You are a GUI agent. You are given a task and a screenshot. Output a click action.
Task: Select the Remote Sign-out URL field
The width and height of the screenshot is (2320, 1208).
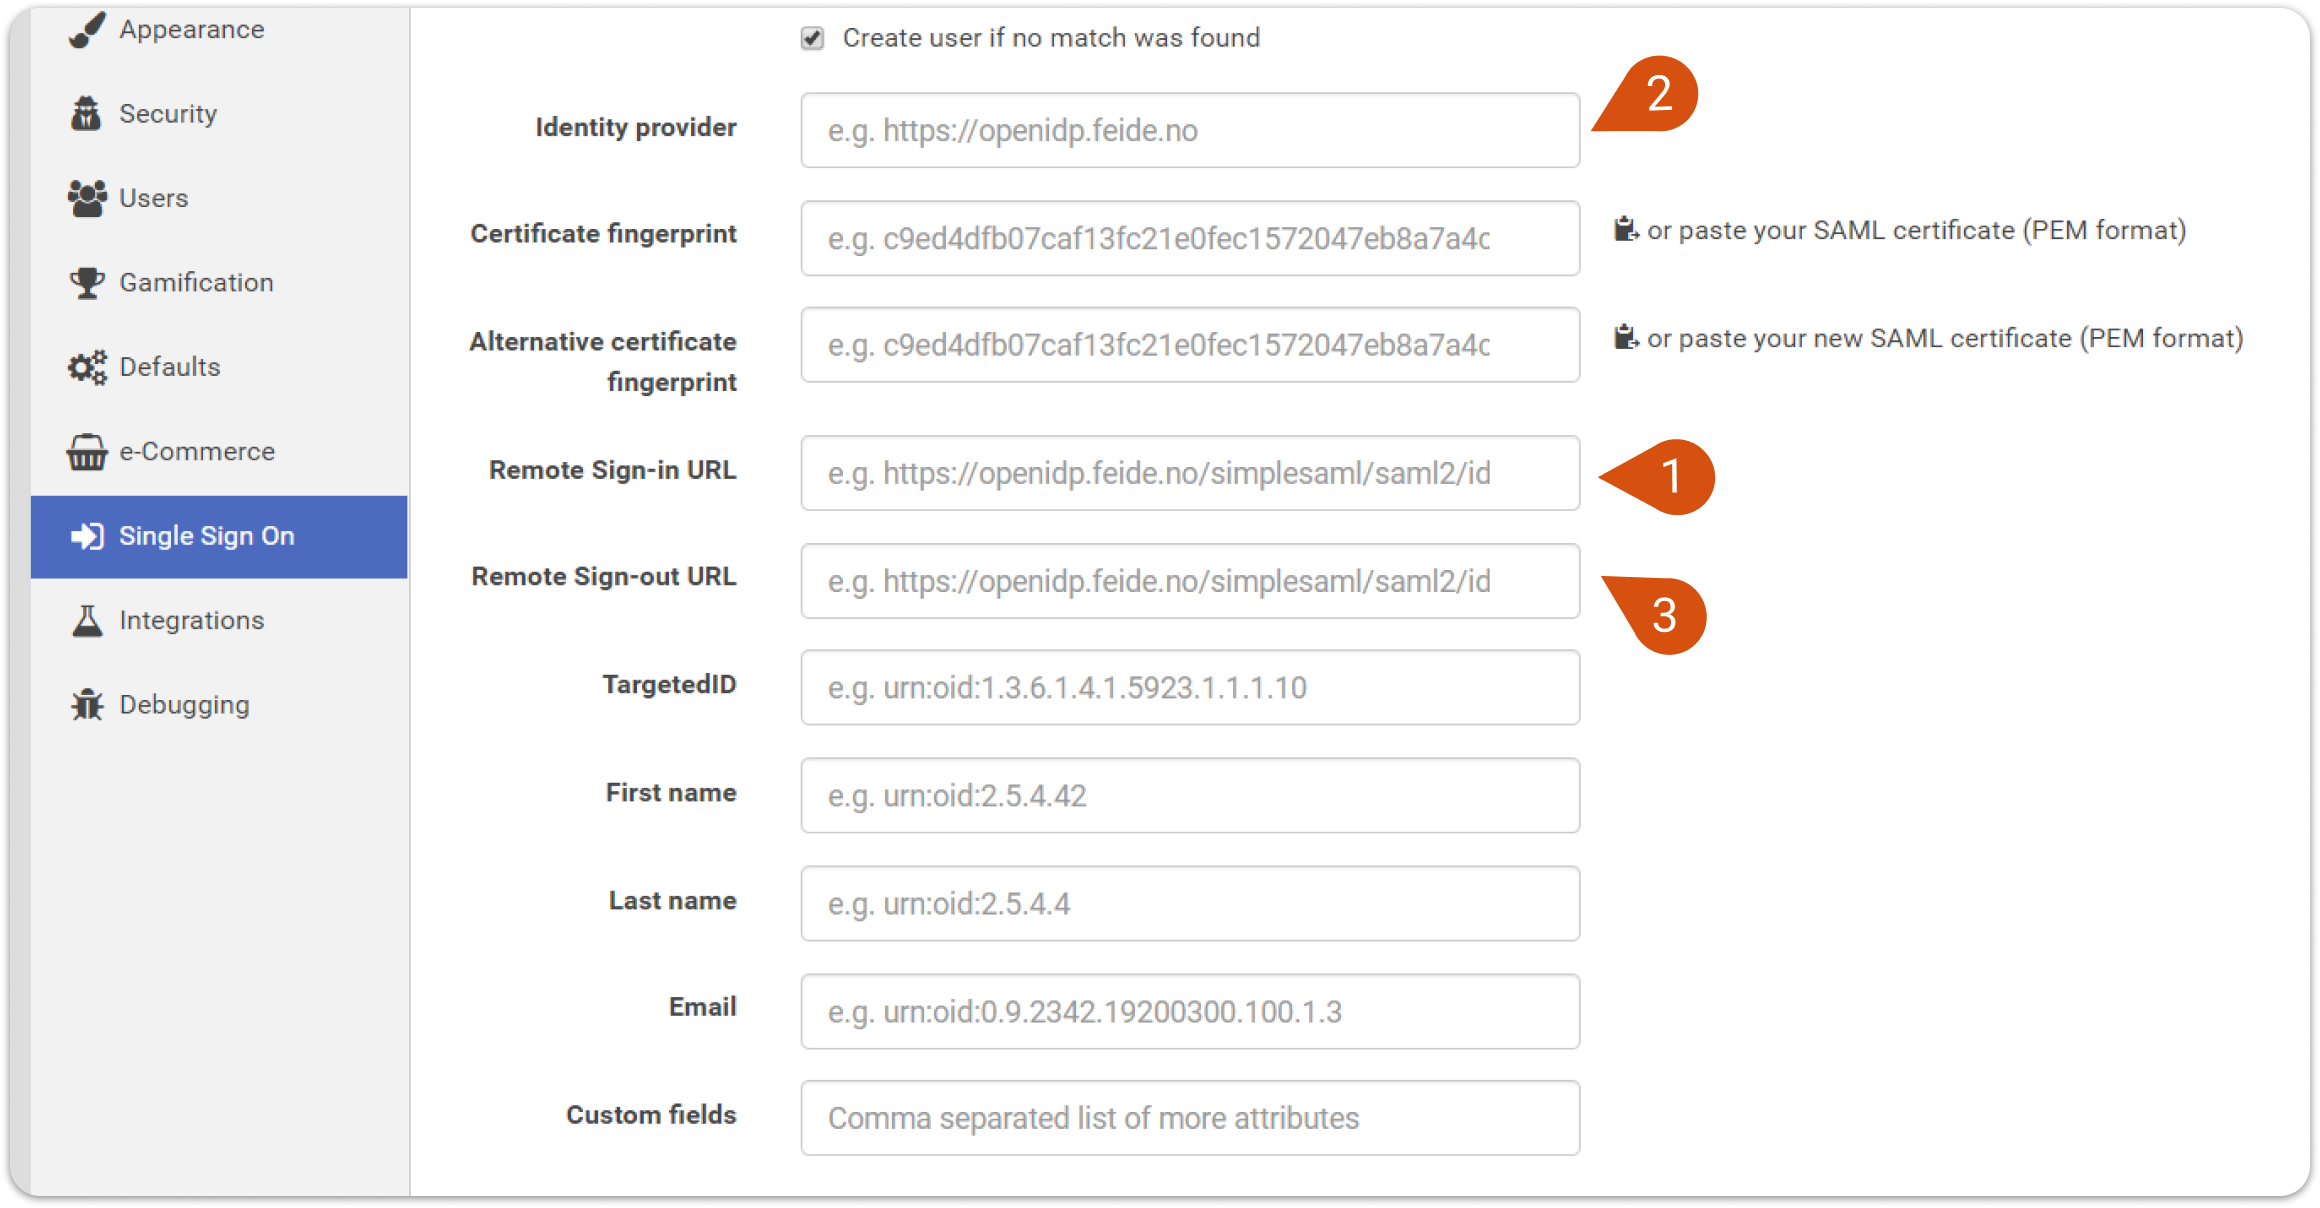(x=1190, y=581)
